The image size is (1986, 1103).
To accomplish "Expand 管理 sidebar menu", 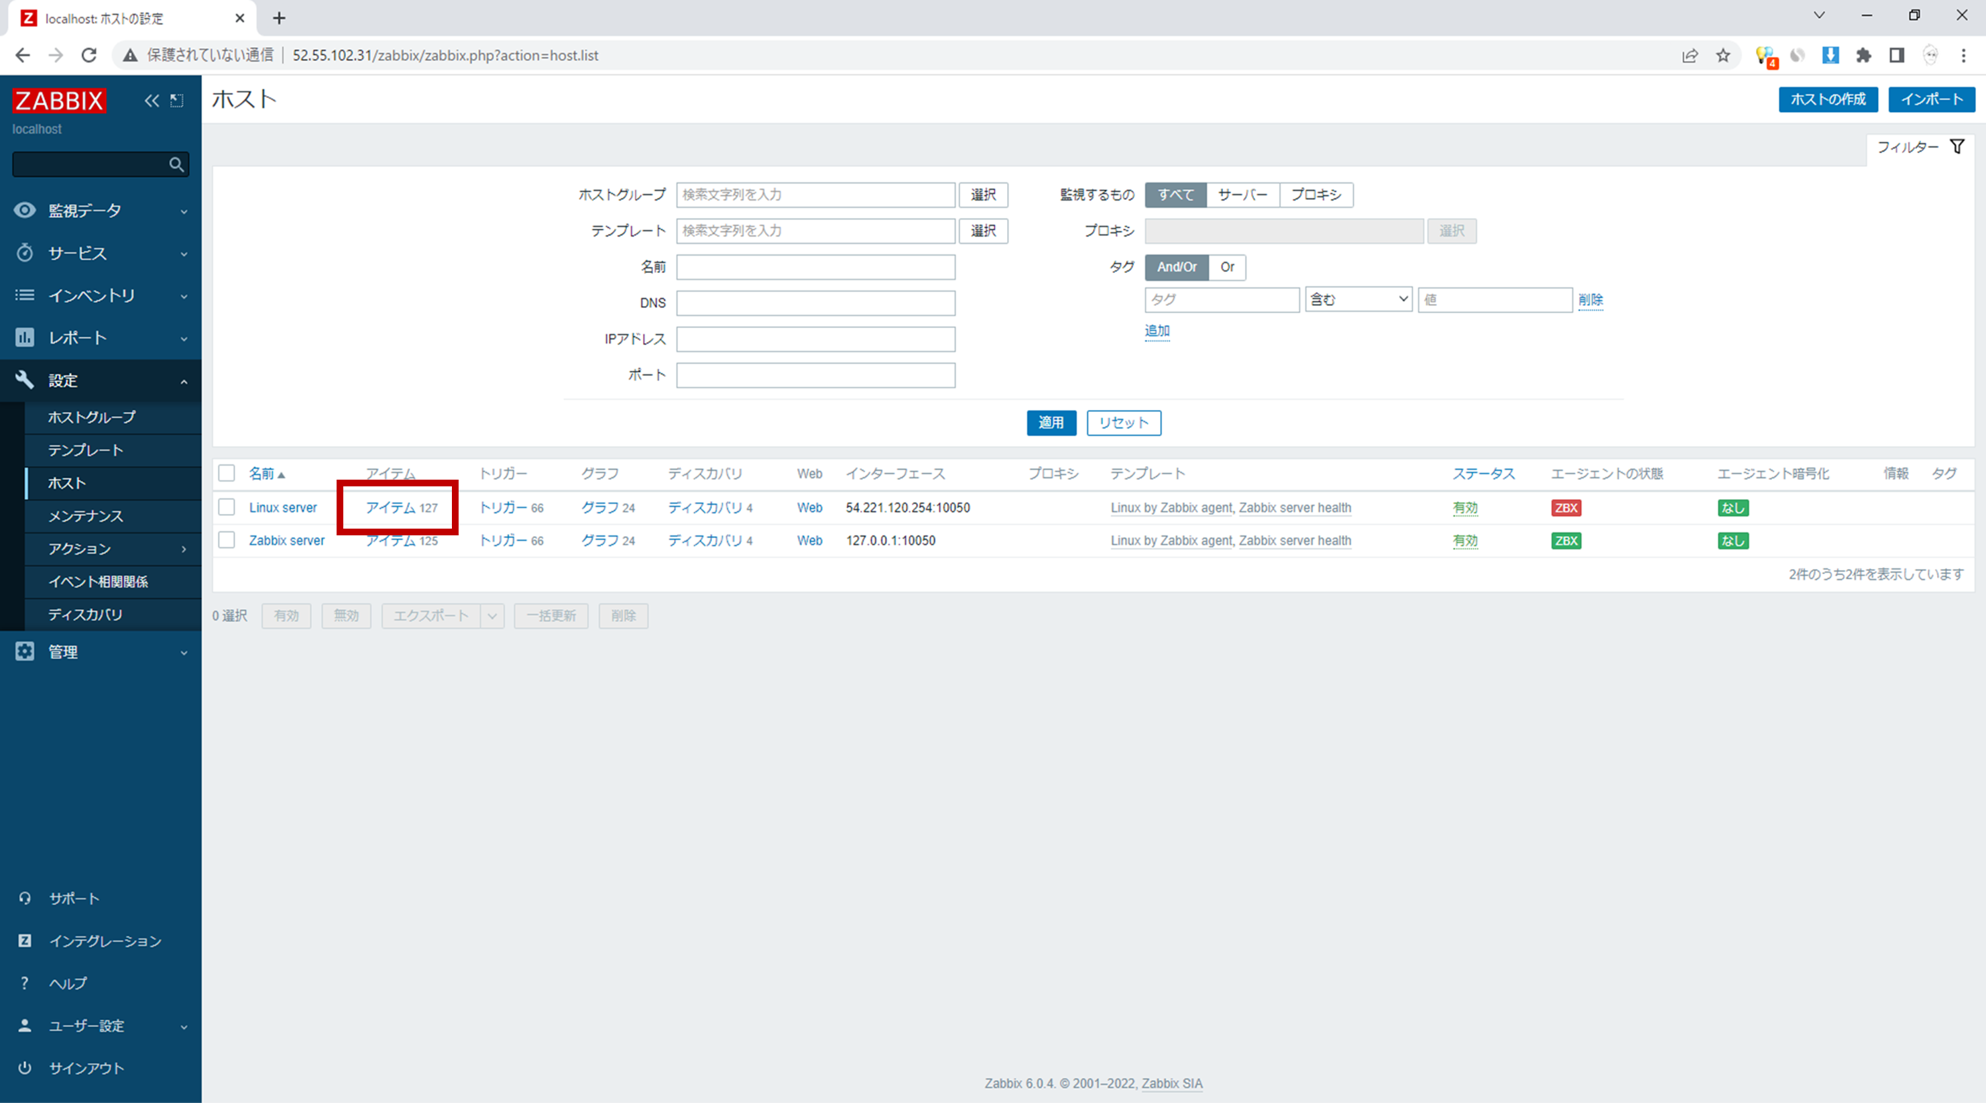I will [x=100, y=652].
